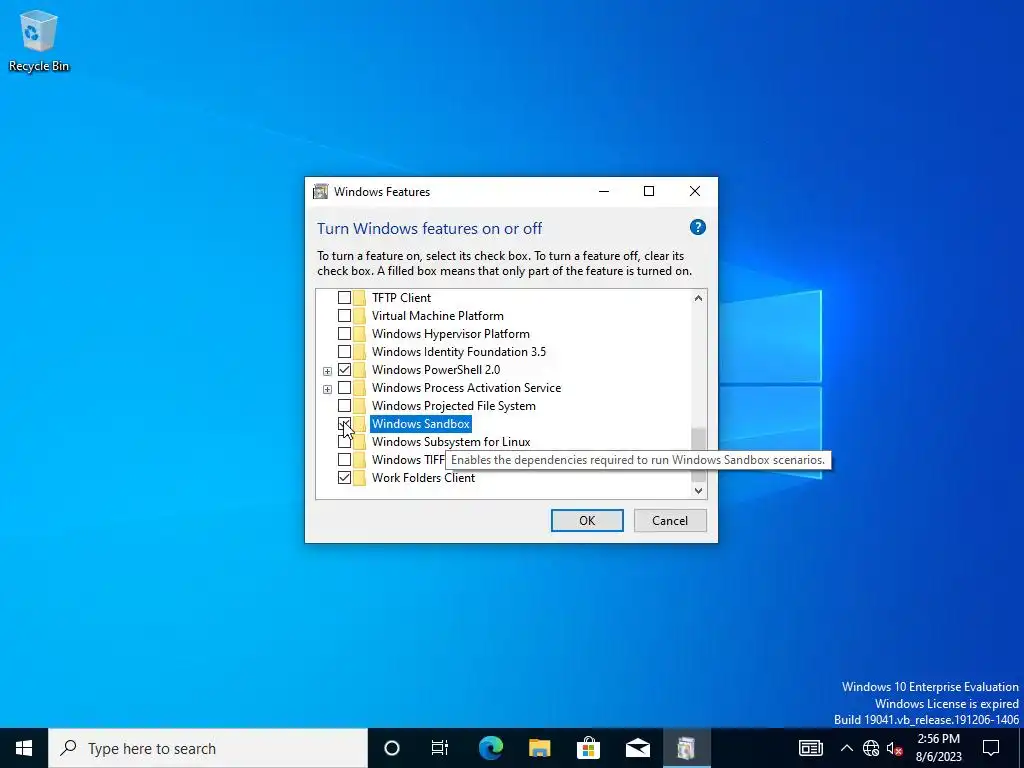Open Microsoft Store from the taskbar
Screen dimensions: 1024x768
(x=588, y=748)
